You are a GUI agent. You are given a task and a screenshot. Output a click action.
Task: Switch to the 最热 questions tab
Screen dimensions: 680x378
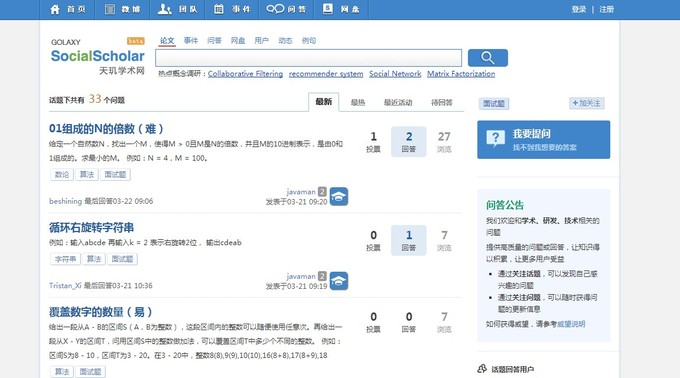click(358, 103)
